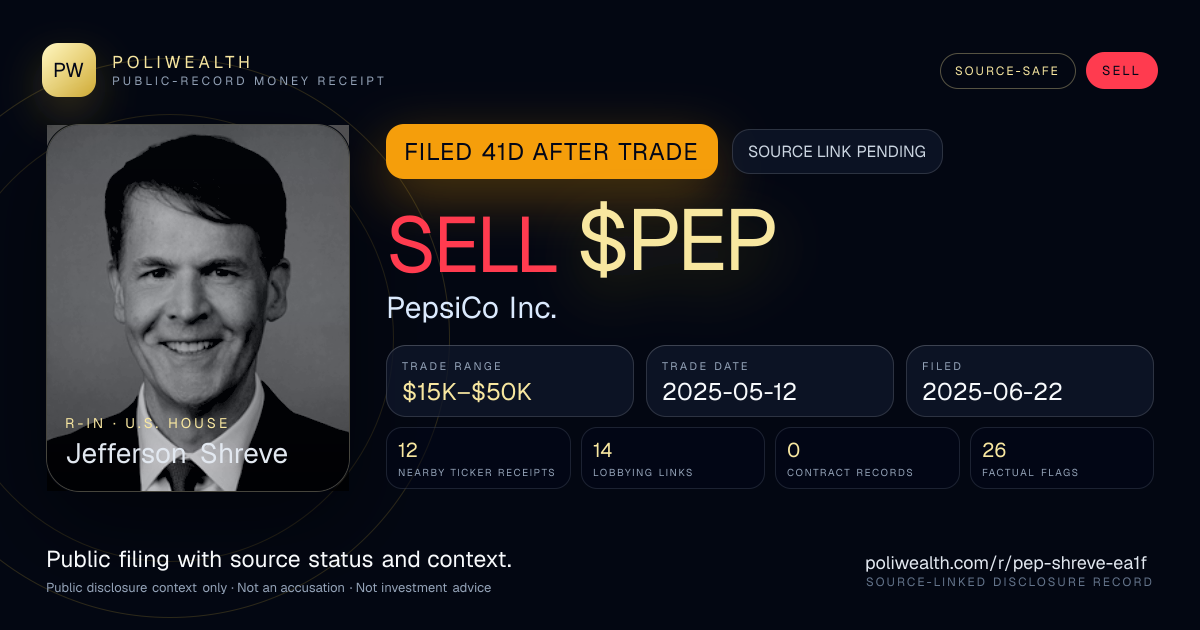The width and height of the screenshot is (1200, 630).
Task: Open the 0 Contract Records tile
Action: tap(867, 458)
